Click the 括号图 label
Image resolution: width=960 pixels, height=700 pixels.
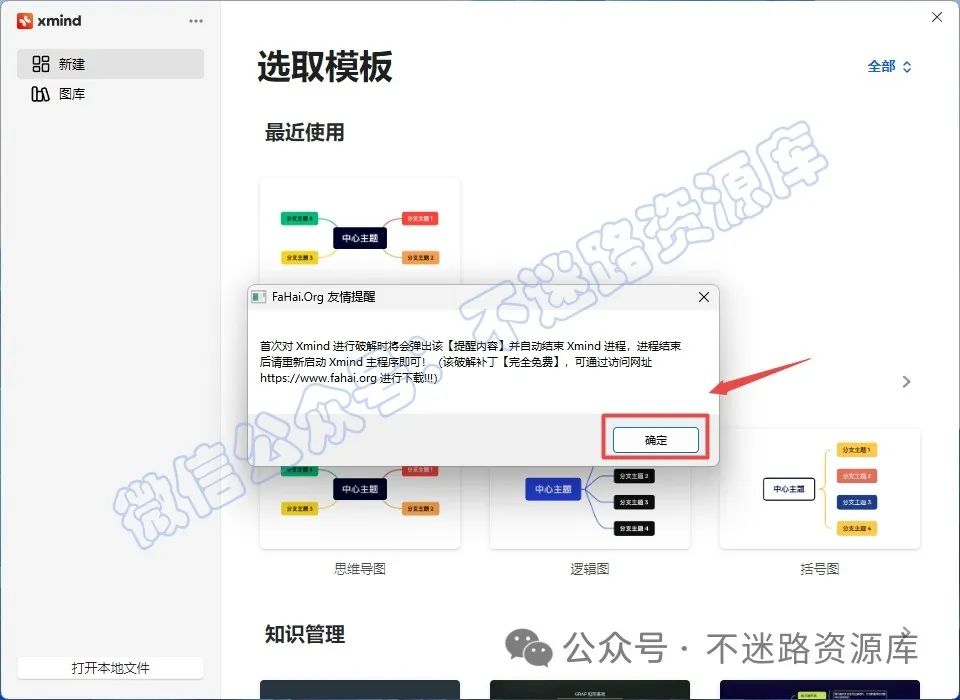pos(820,569)
